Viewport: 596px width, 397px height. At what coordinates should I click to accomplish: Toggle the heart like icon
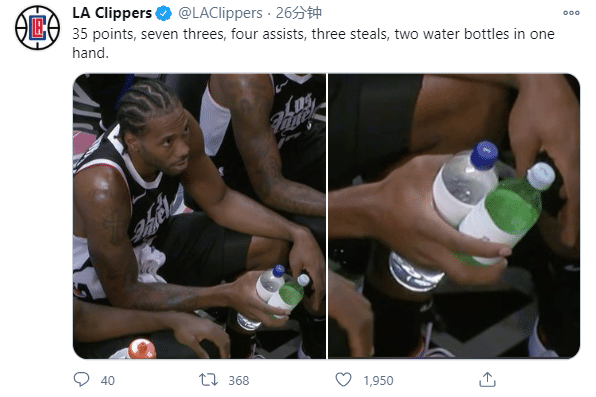click(x=343, y=380)
